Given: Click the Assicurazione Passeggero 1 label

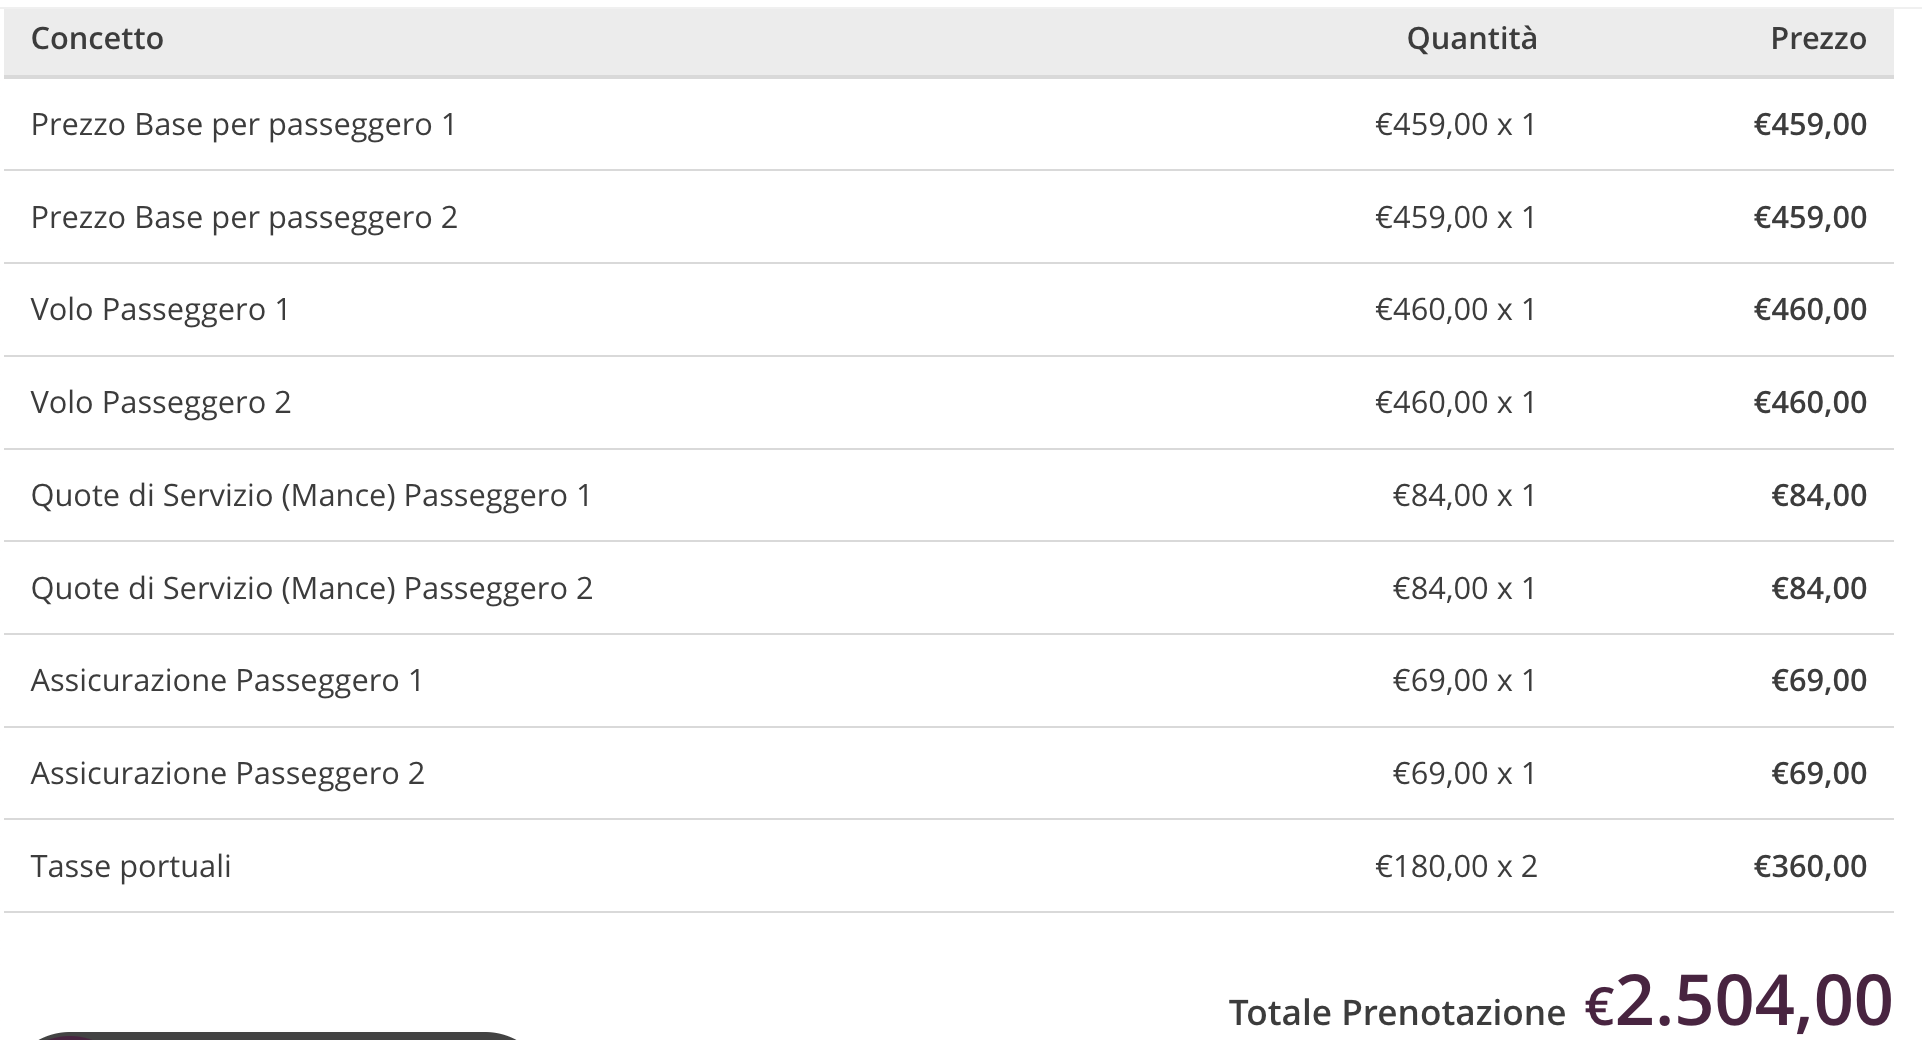Looking at the screenshot, I should click(x=227, y=681).
